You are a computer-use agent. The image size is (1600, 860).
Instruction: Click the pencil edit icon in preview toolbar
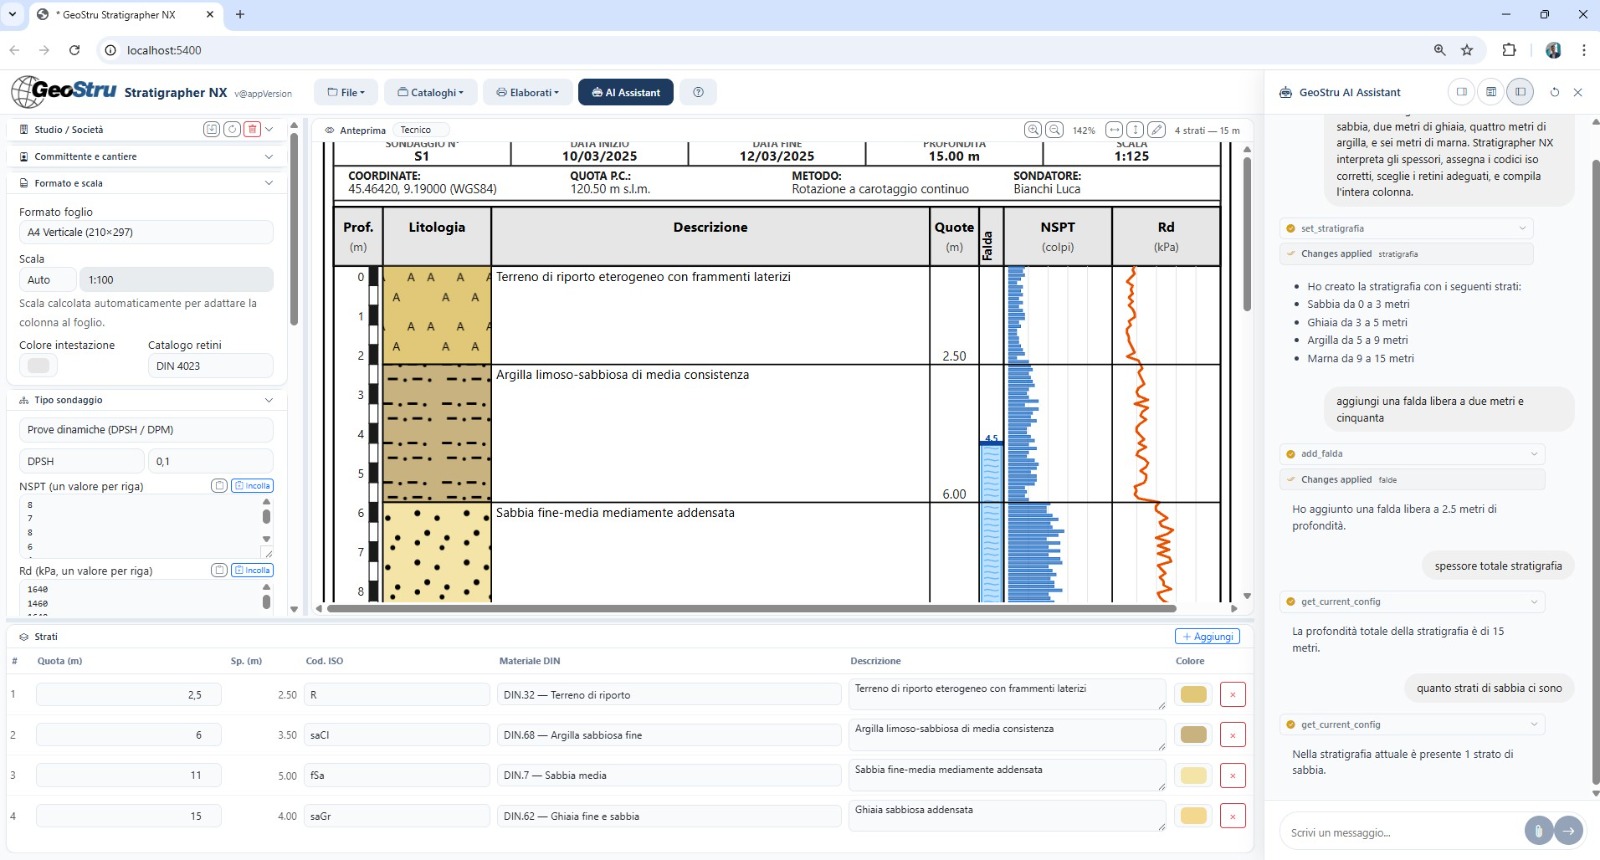click(1157, 130)
